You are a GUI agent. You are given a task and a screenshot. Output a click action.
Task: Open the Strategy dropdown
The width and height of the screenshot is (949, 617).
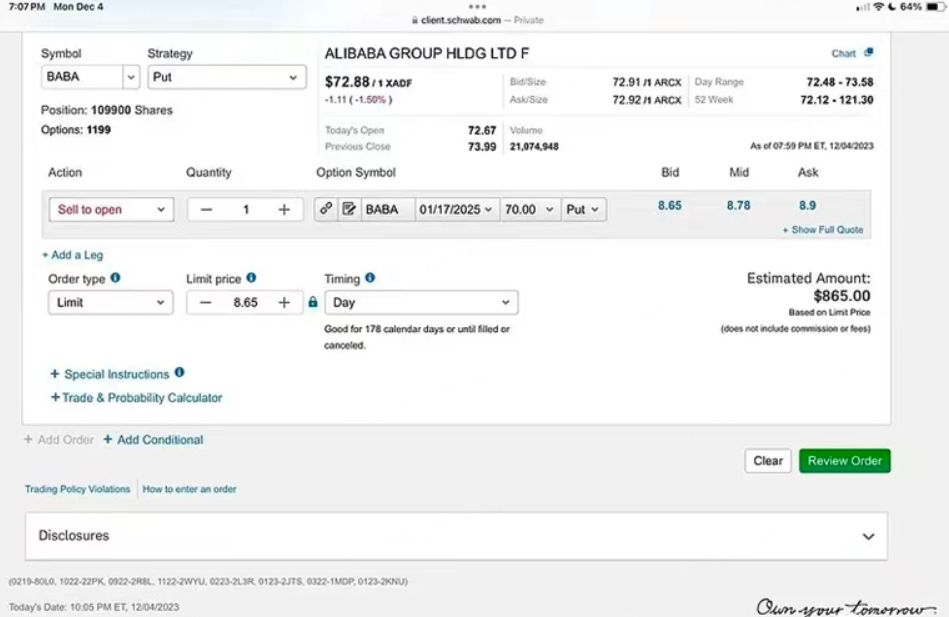(226, 78)
